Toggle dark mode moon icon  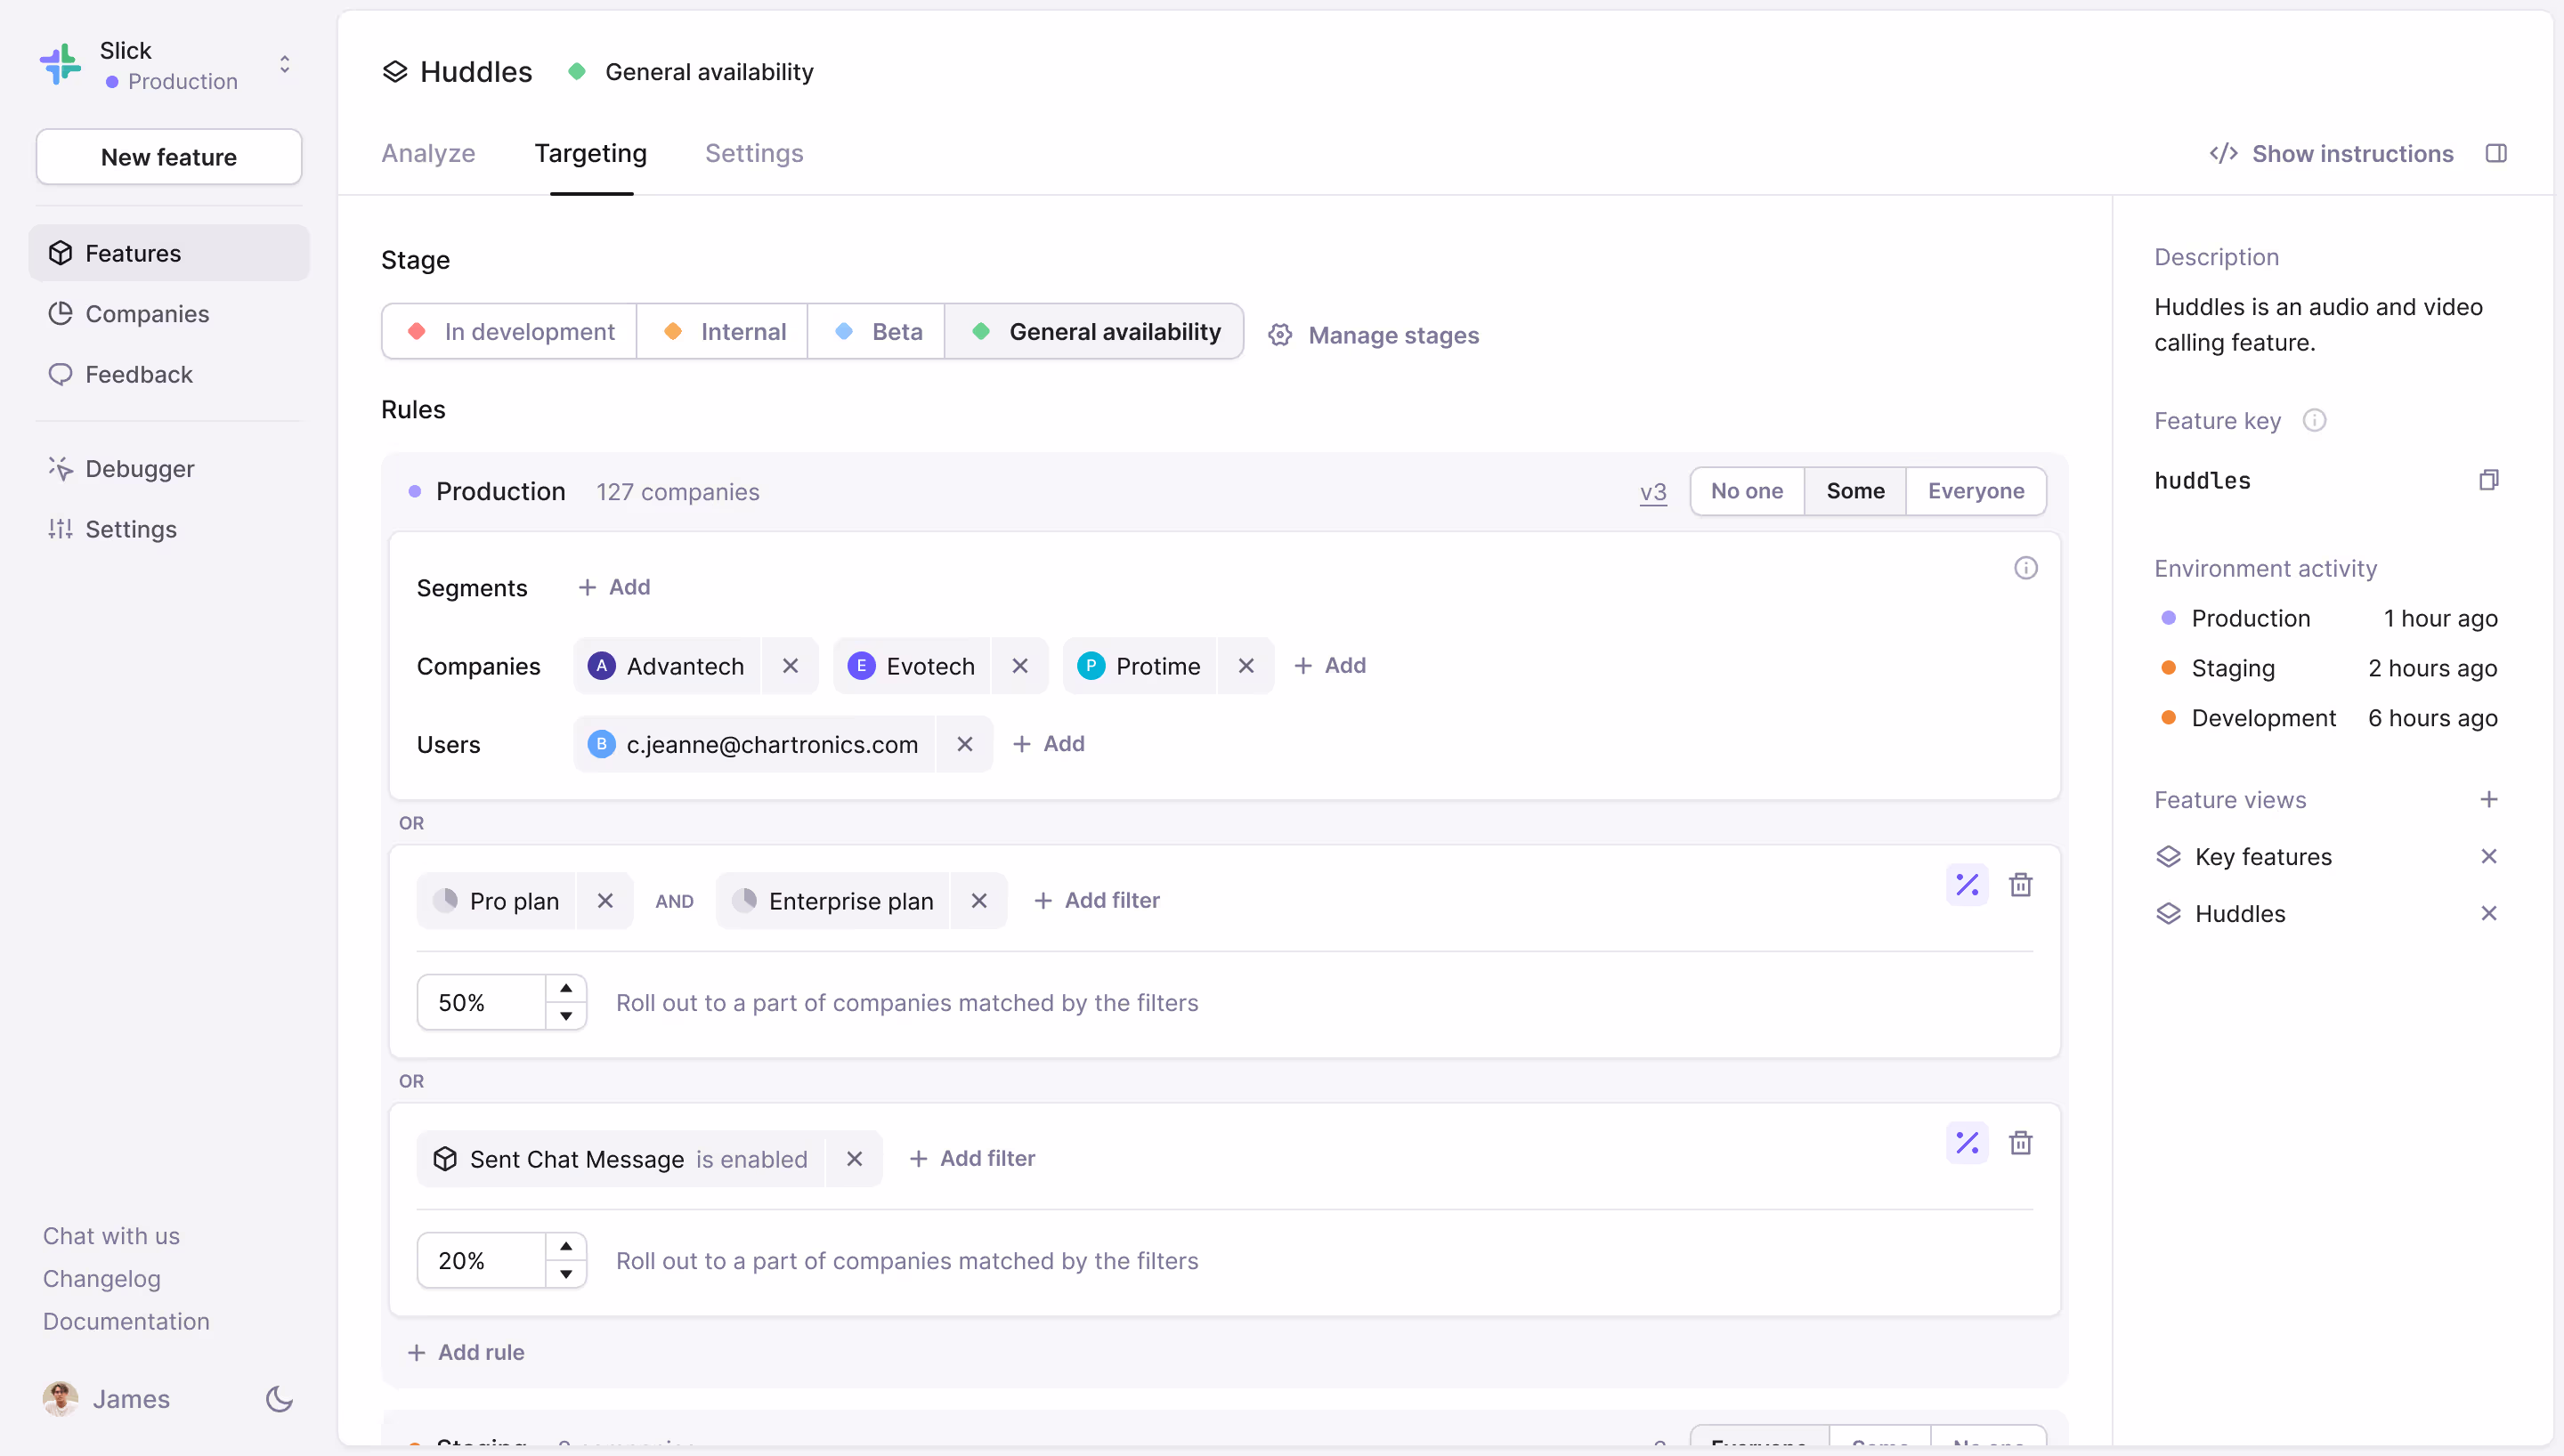pos(279,1399)
